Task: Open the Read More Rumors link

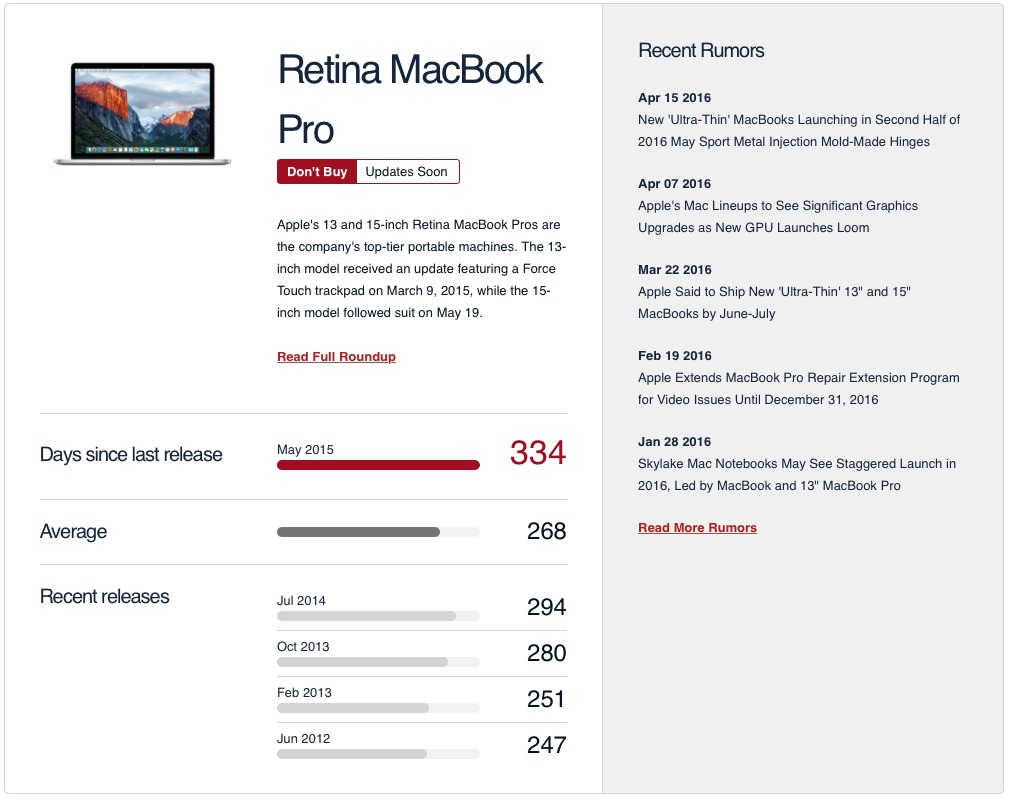Action: pyautogui.click(x=697, y=528)
